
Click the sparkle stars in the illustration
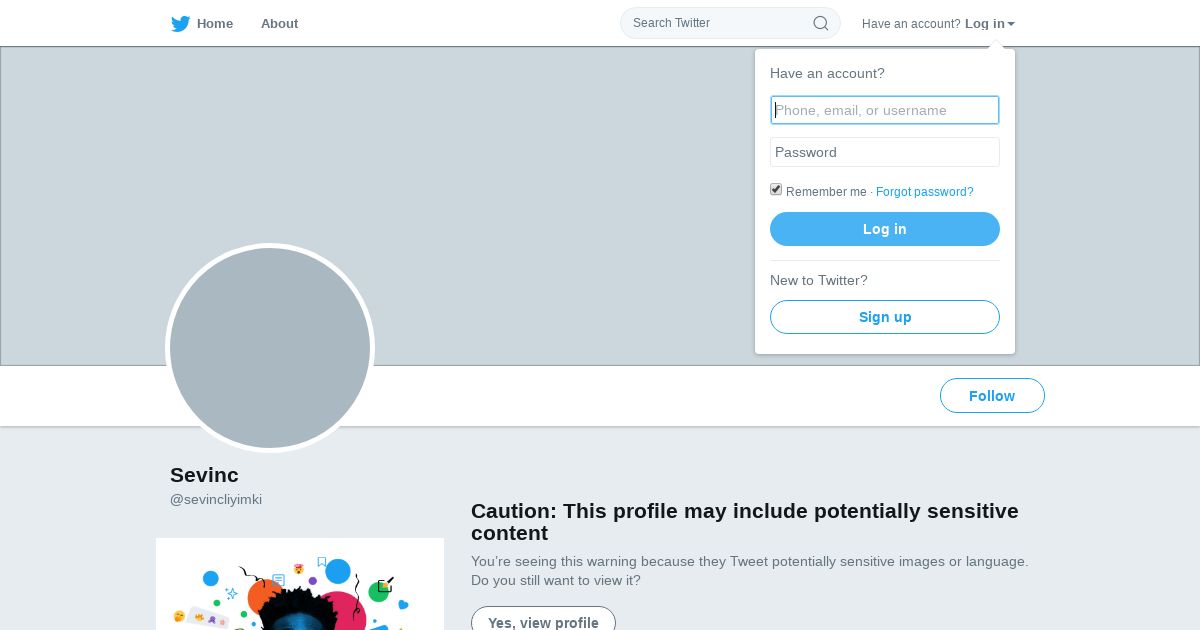click(x=232, y=594)
